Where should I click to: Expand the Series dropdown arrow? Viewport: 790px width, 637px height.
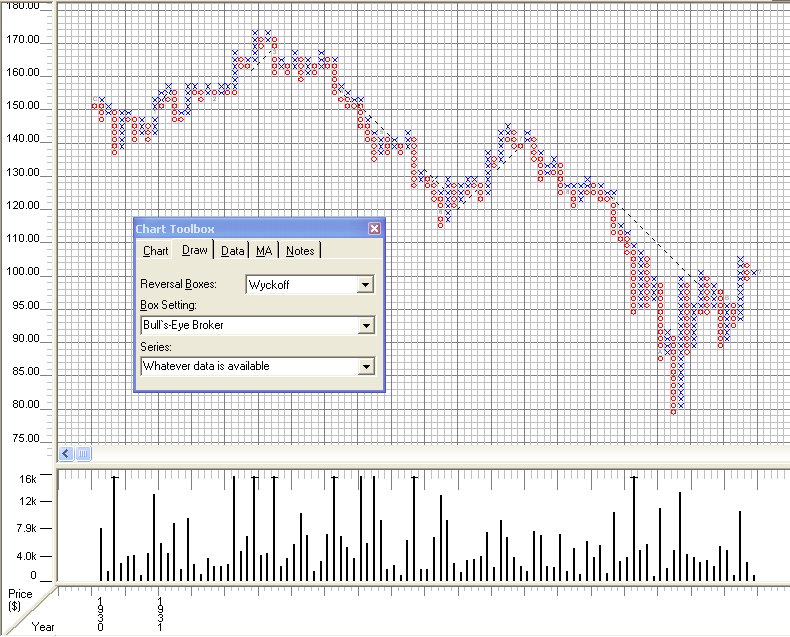[366, 366]
